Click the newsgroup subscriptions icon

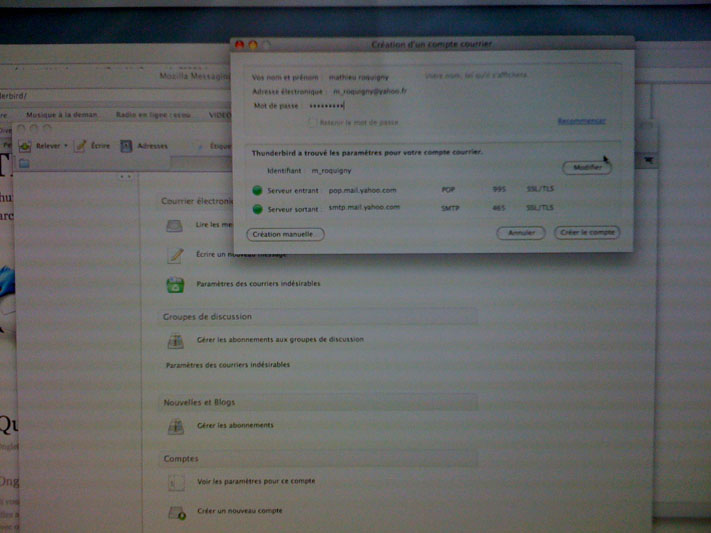coord(175,341)
